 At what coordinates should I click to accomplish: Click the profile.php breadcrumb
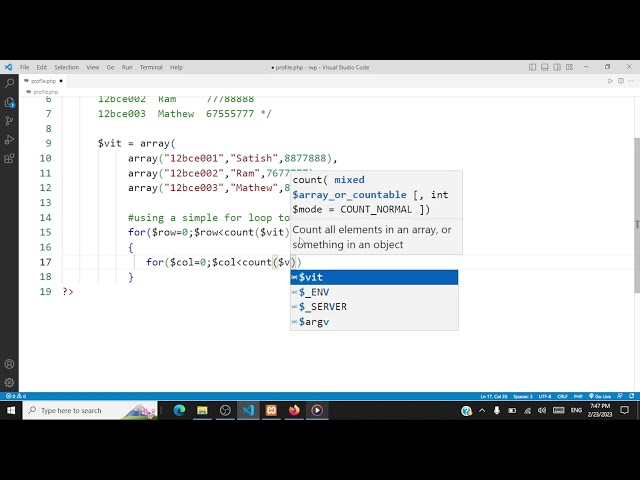pos(42,92)
